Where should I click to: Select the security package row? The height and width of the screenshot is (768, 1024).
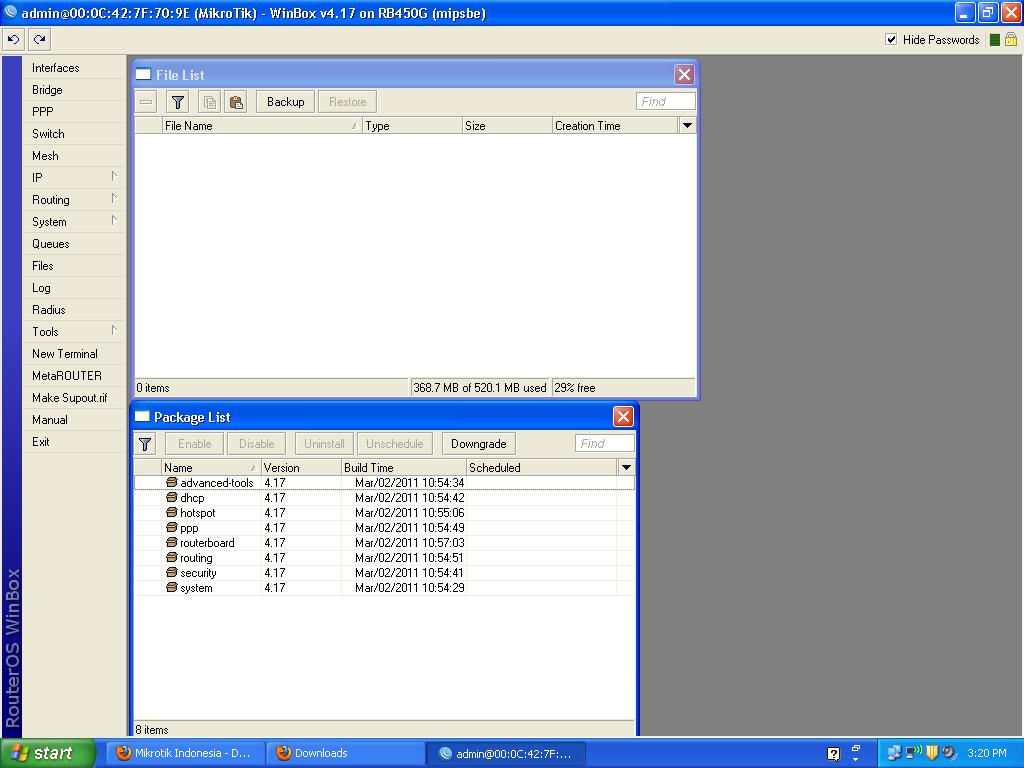coord(384,573)
